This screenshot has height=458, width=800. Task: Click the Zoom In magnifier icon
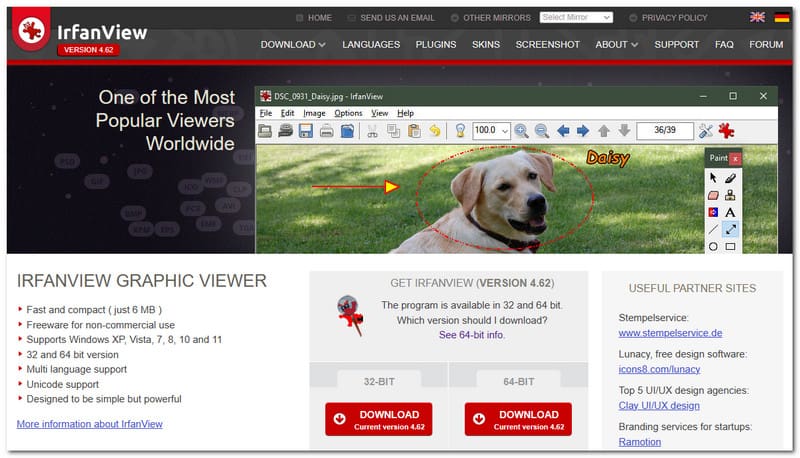521,131
